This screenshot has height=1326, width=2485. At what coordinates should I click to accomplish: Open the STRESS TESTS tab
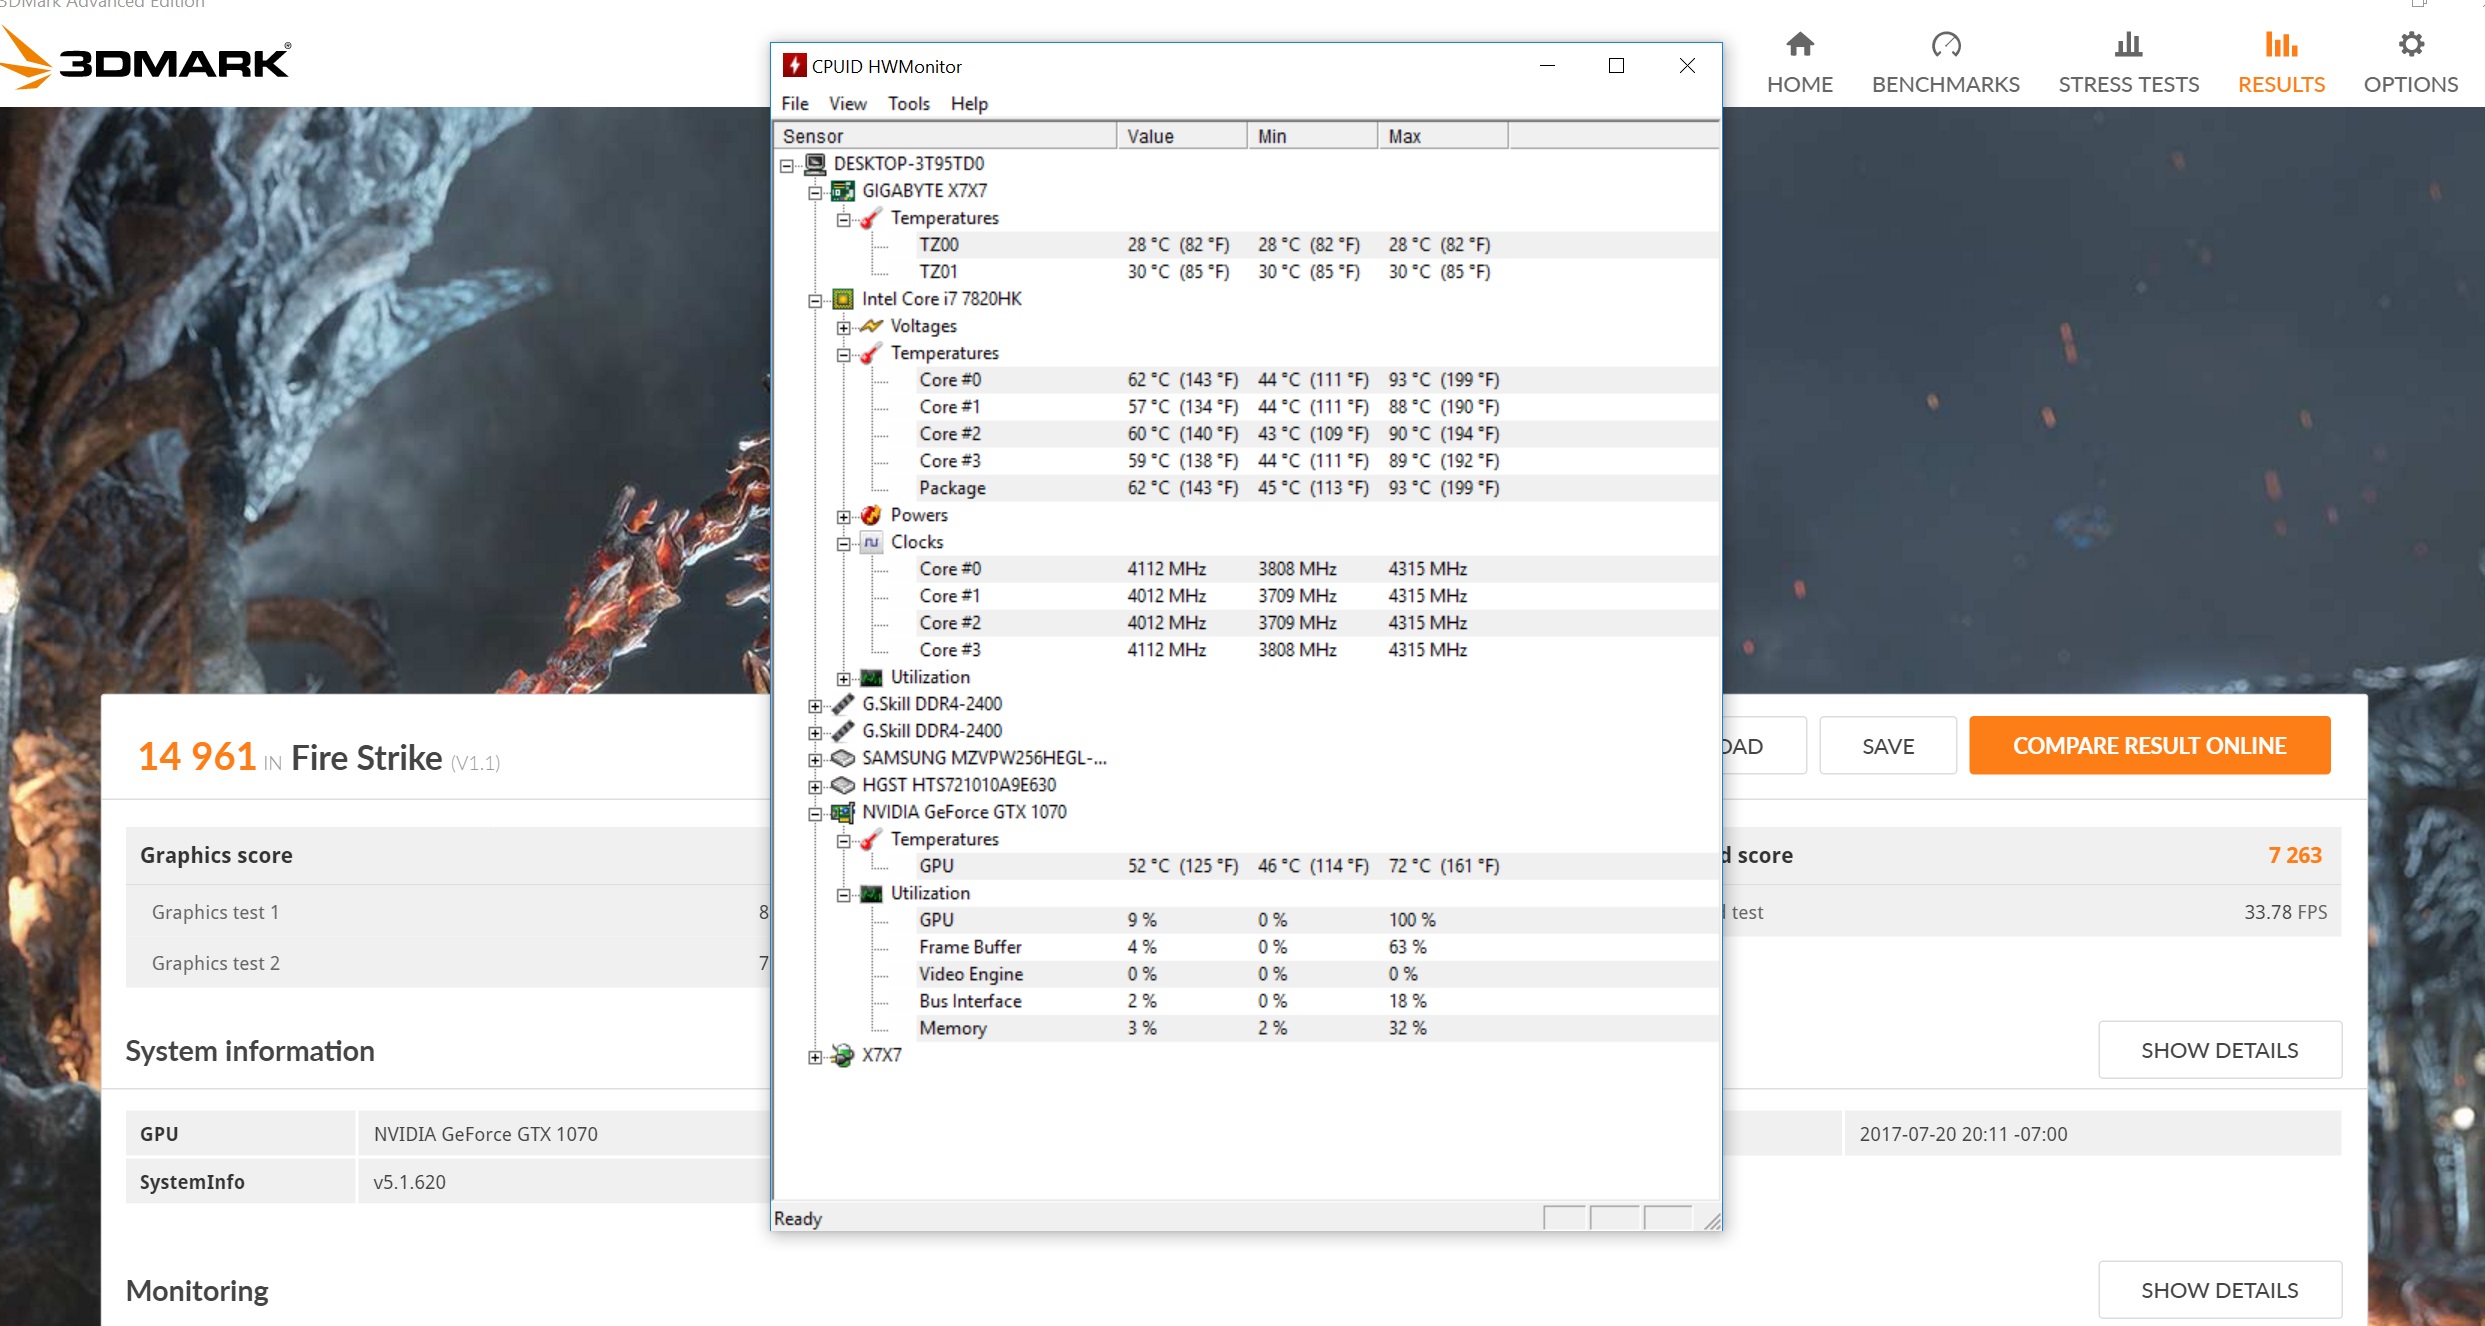(x=2128, y=64)
